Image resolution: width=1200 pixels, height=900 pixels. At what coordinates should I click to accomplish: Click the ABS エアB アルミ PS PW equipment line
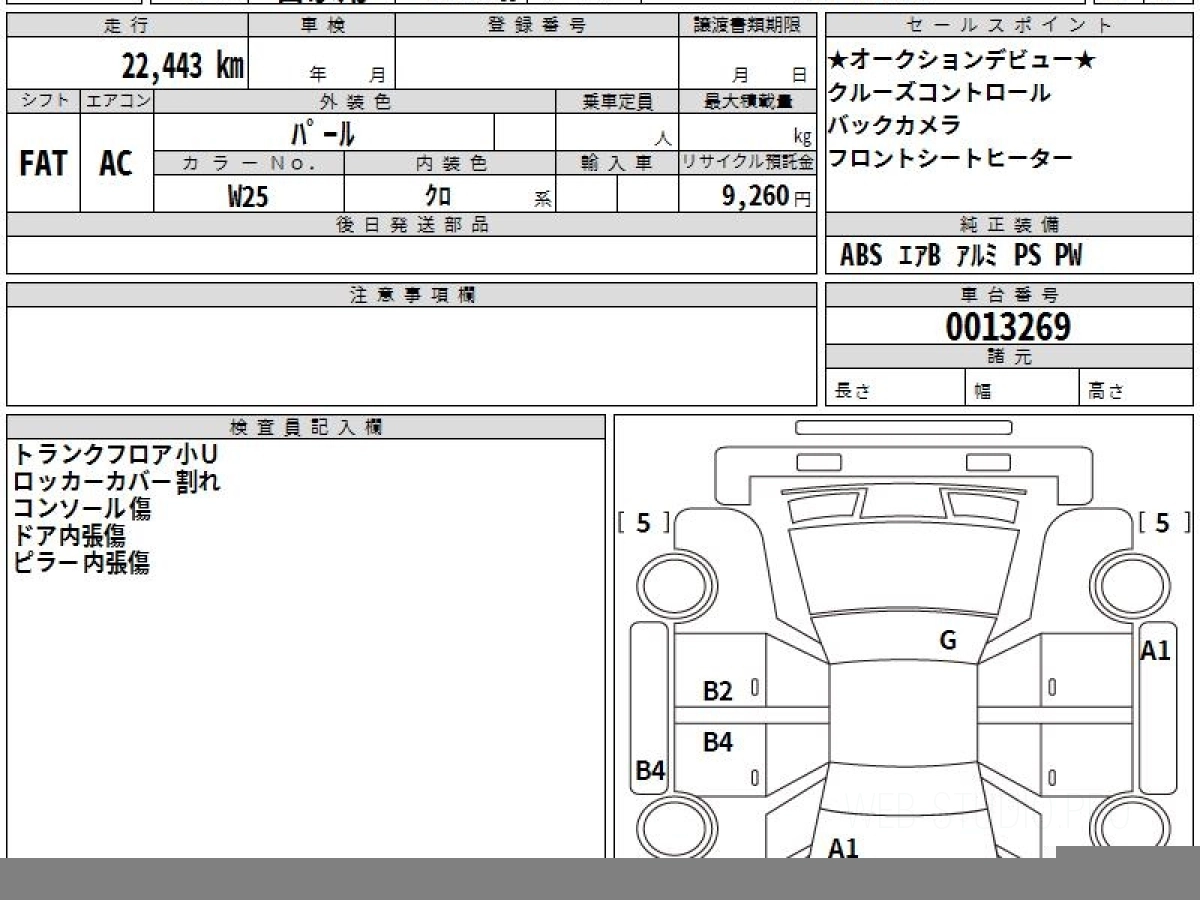(x=961, y=256)
